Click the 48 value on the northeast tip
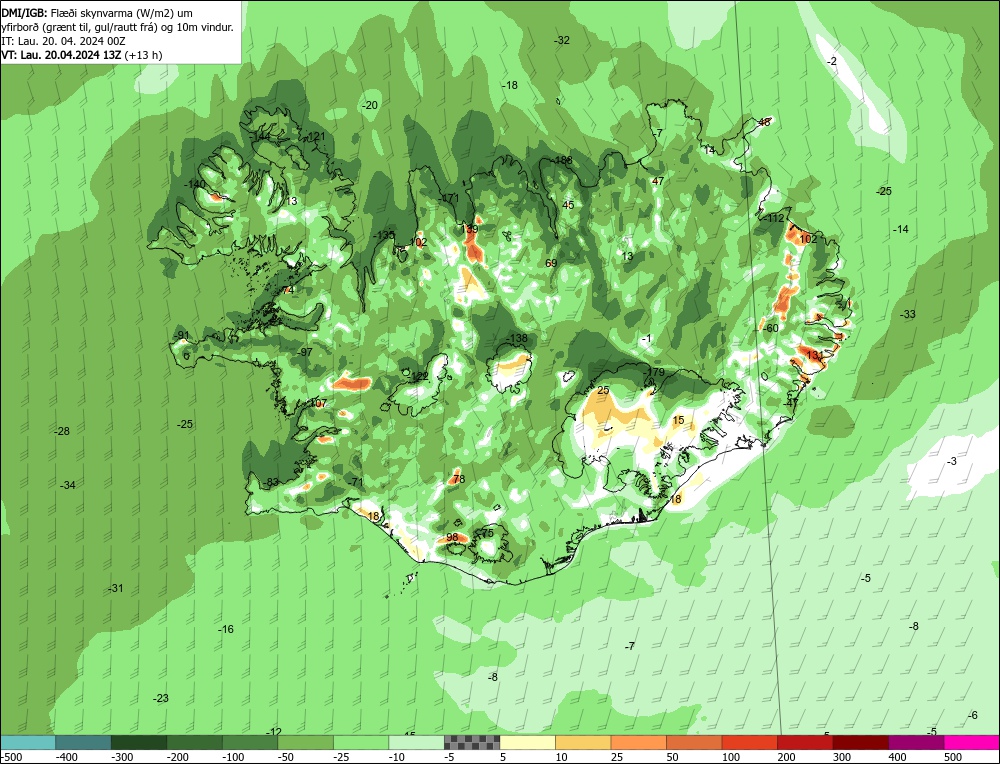This screenshot has height=764, width=1000. 764,122
